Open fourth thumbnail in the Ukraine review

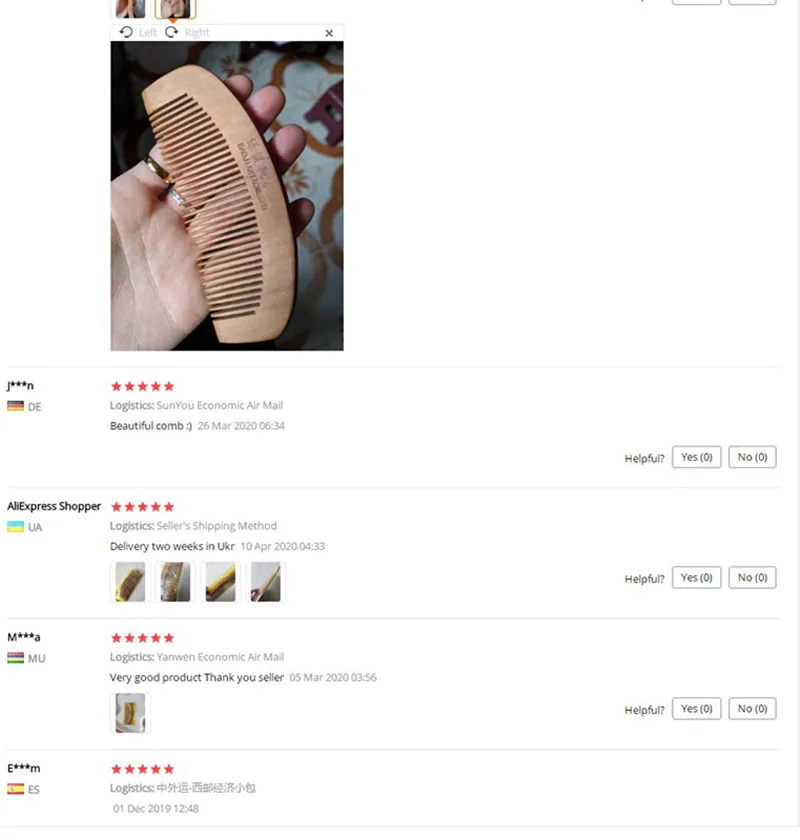pos(265,582)
